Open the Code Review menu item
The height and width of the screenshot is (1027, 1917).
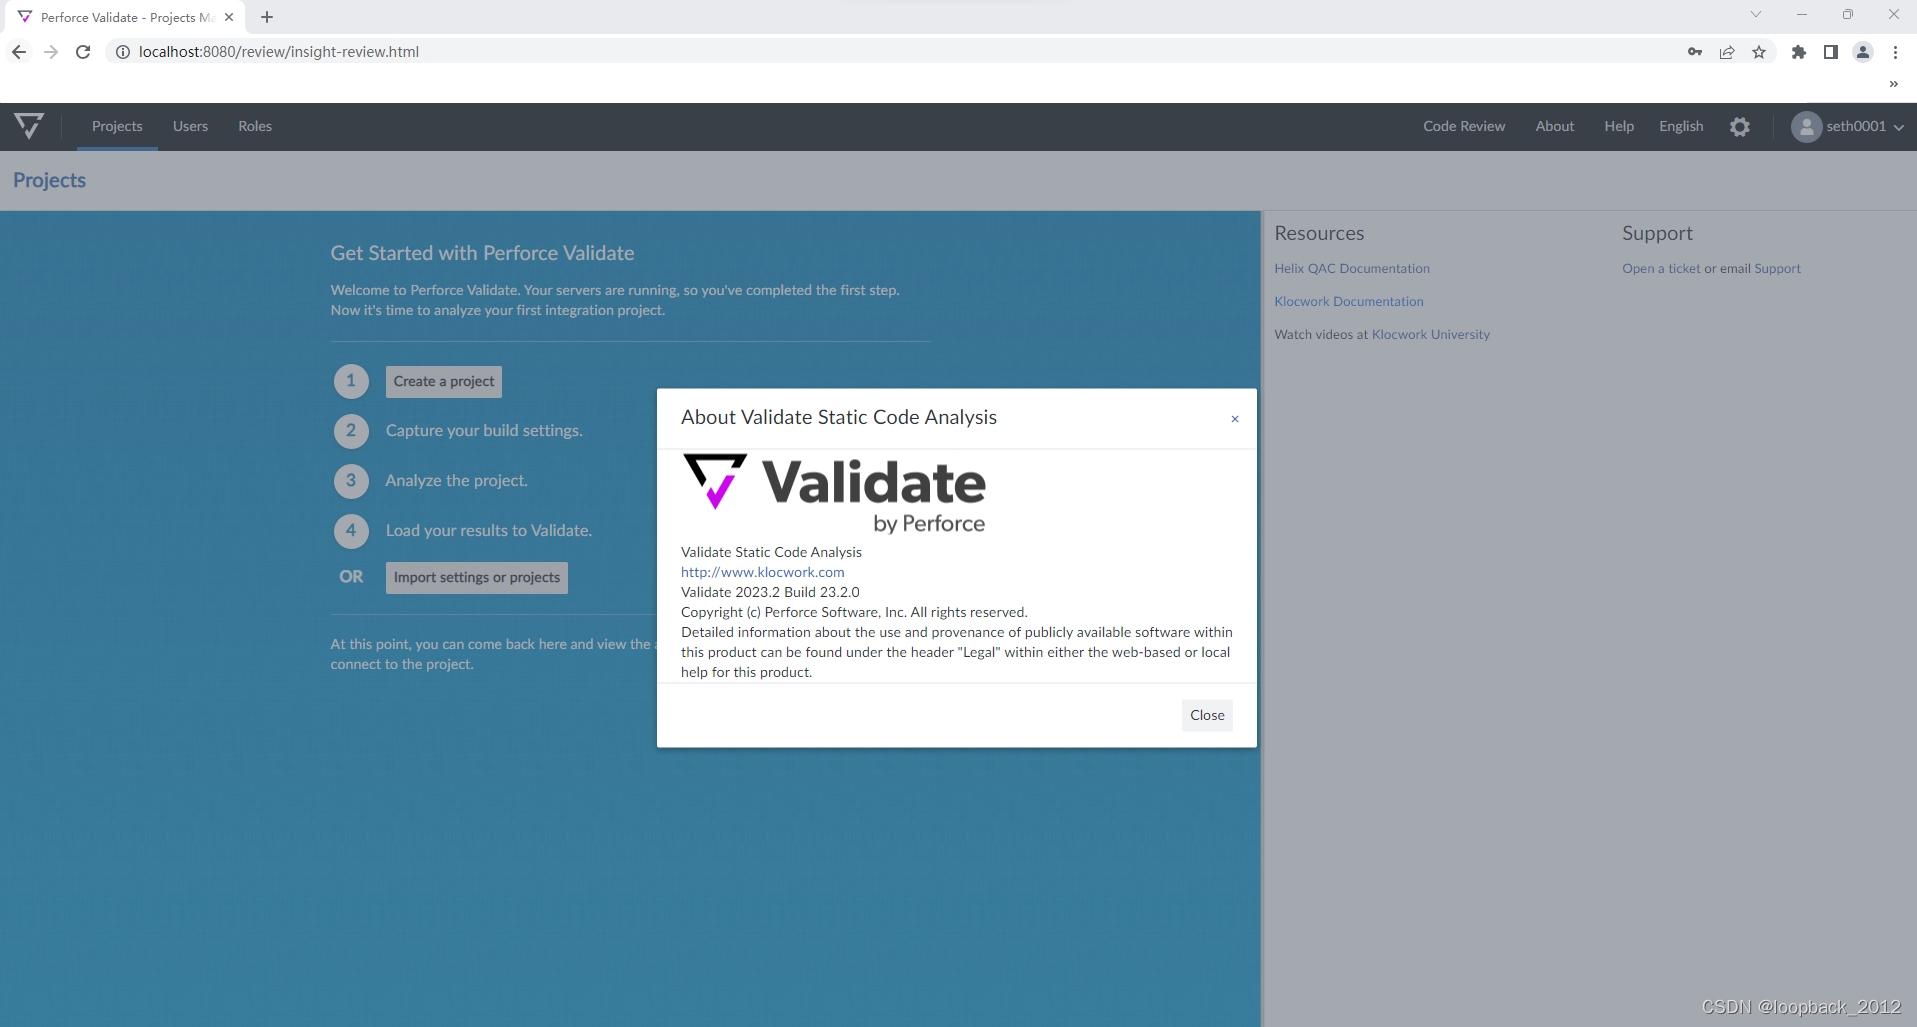pos(1464,126)
